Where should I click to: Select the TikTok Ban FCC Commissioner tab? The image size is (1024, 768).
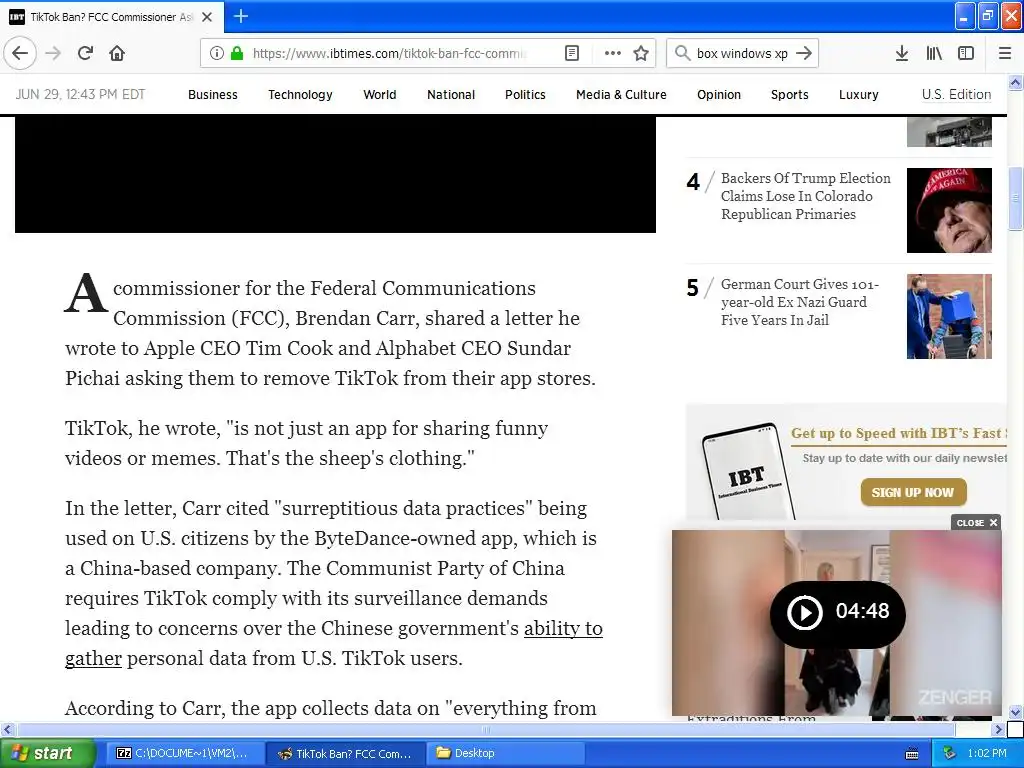click(x=112, y=17)
